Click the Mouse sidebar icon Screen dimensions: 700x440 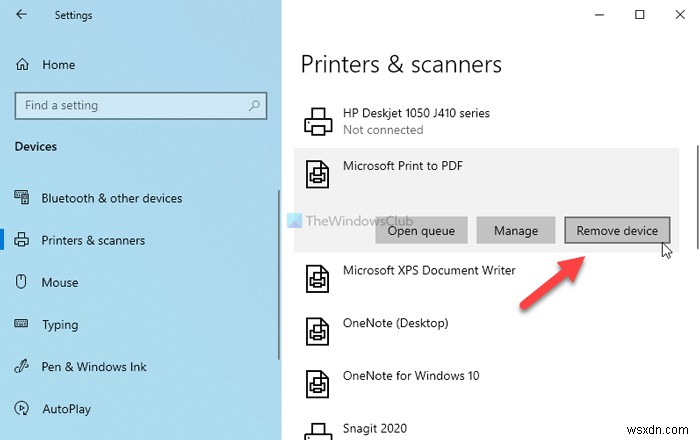click(21, 282)
